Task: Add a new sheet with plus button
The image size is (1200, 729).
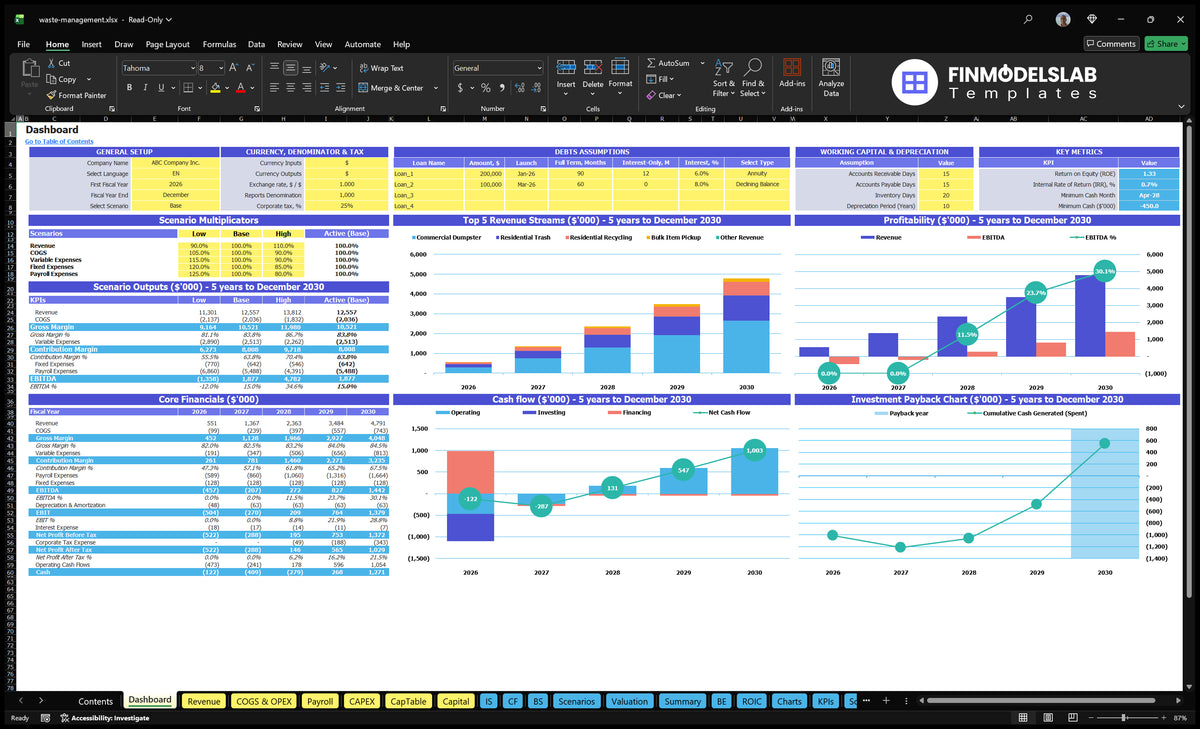Action: [885, 701]
